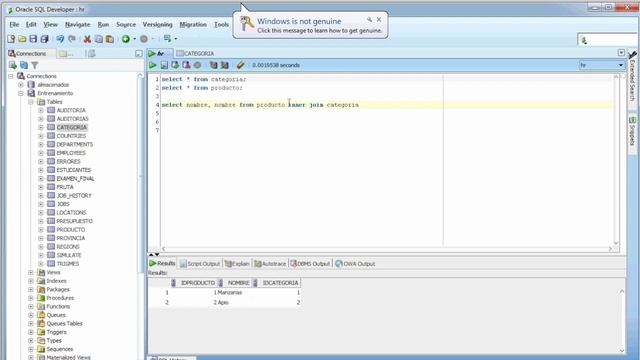The image size is (640, 360).
Task: Expand the Views folder node
Action: click(31, 272)
